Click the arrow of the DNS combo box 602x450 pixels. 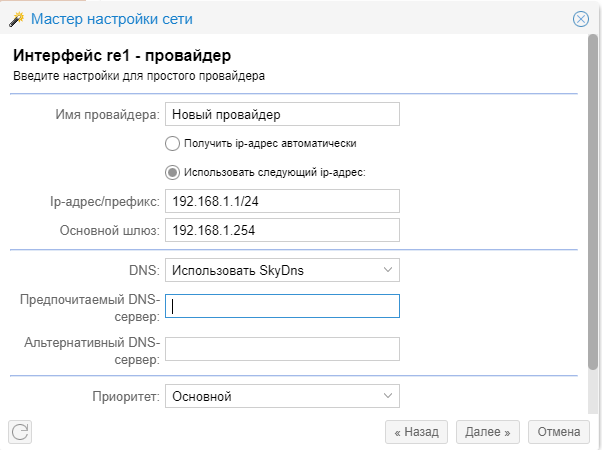(x=388, y=270)
